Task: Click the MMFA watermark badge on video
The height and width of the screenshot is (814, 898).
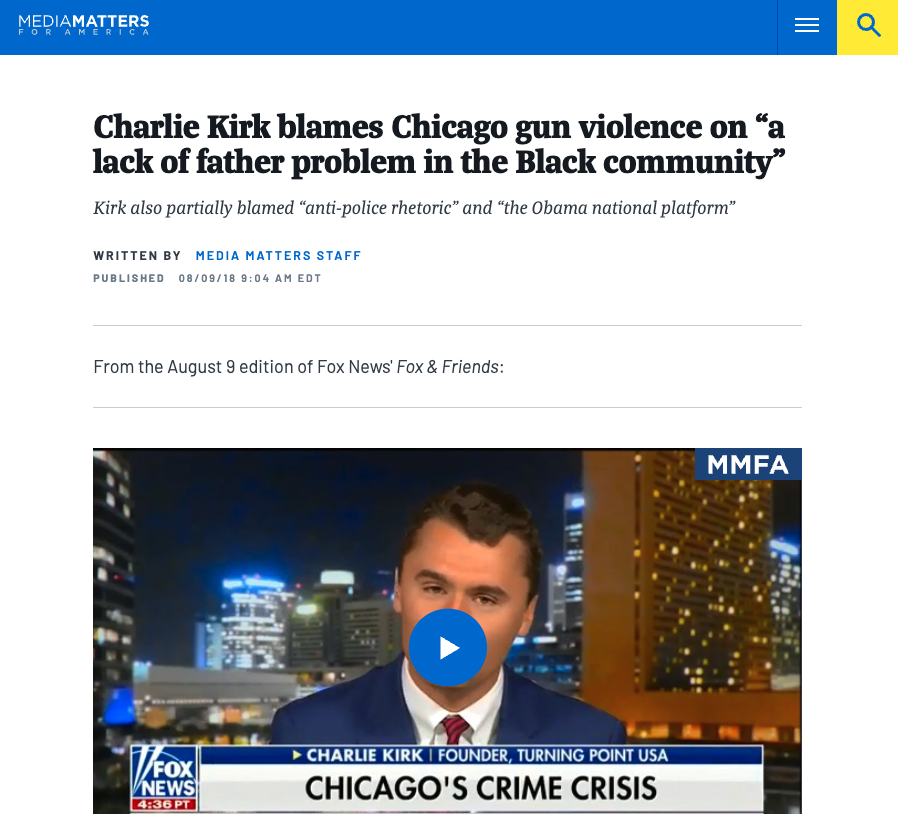Action: point(748,464)
